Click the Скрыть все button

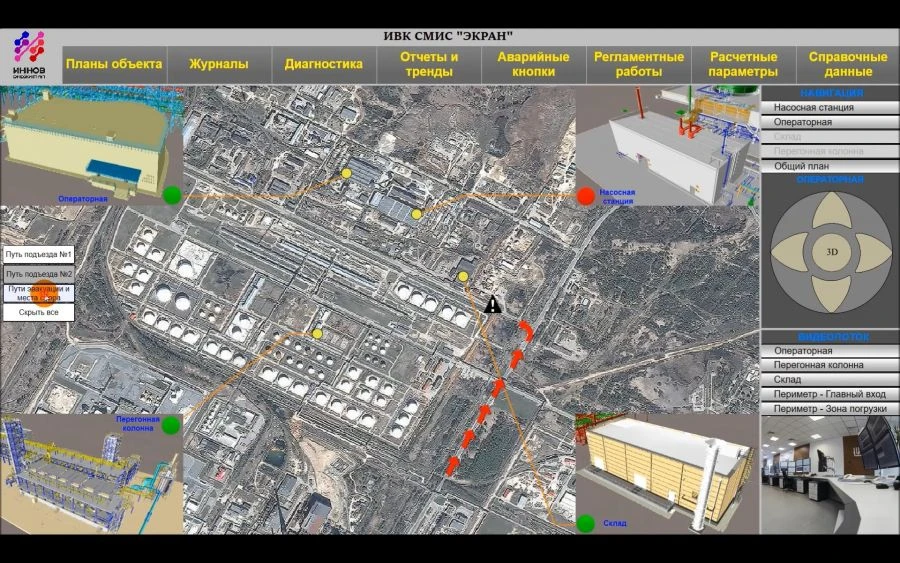pyautogui.click(x=39, y=313)
